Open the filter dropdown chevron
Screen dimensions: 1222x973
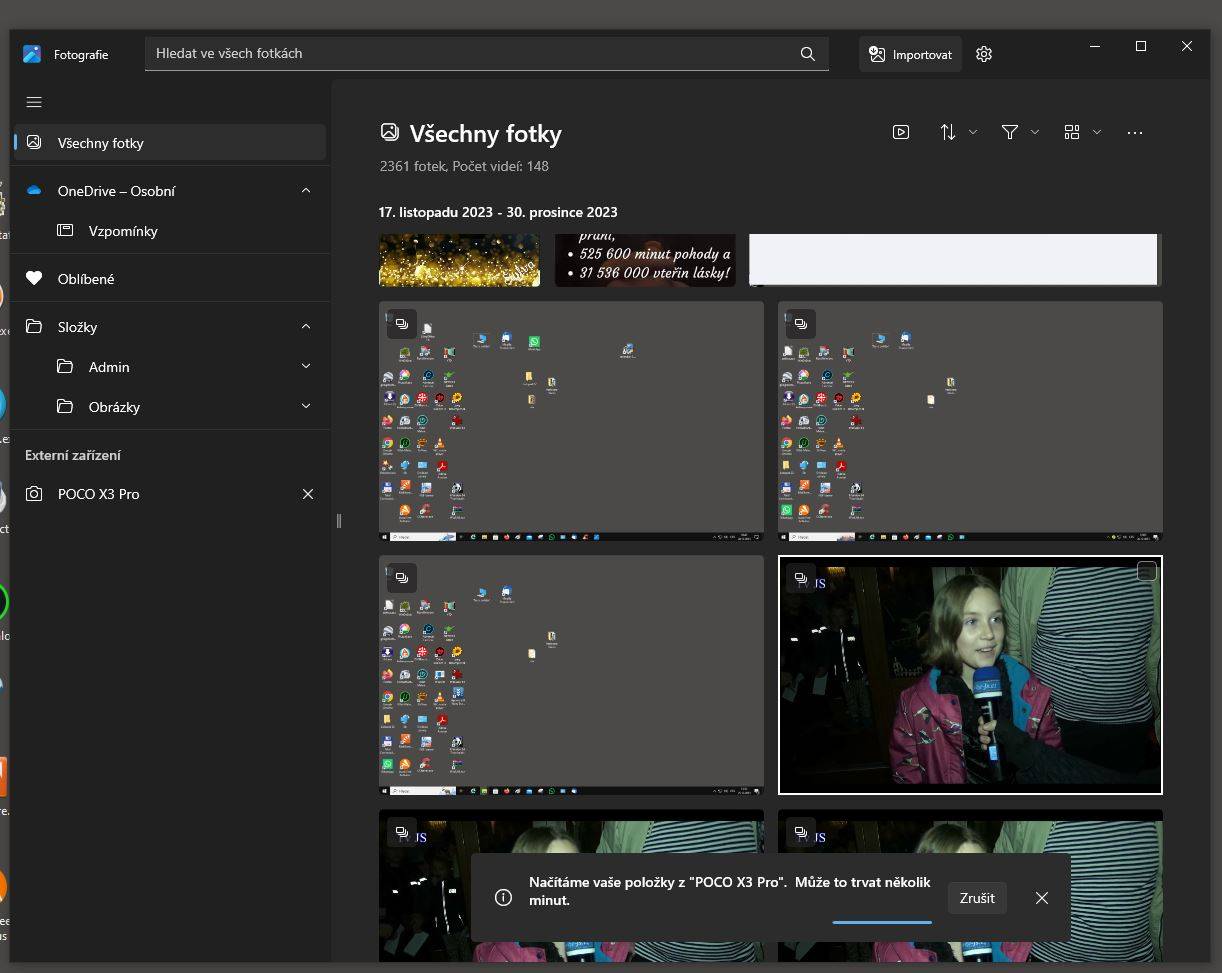pos(1035,132)
